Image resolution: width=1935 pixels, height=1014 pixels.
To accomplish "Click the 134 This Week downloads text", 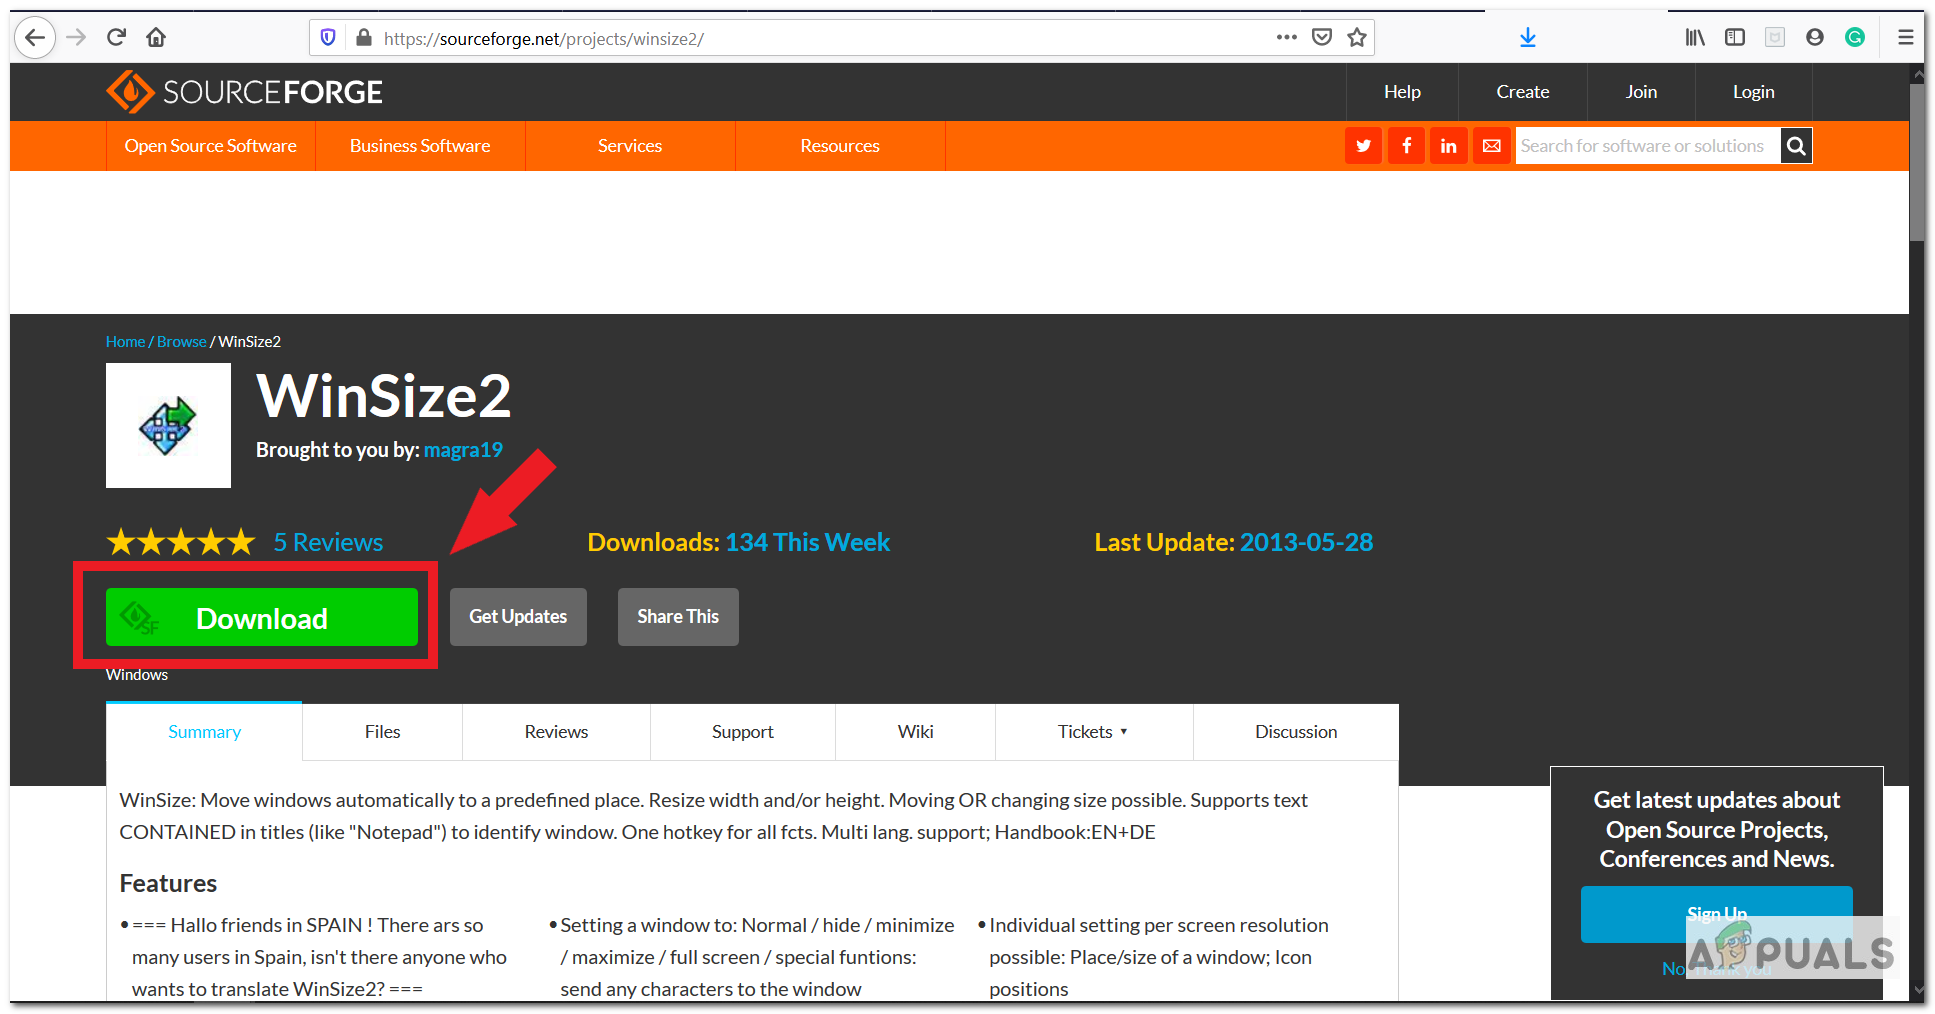I will point(807,542).
